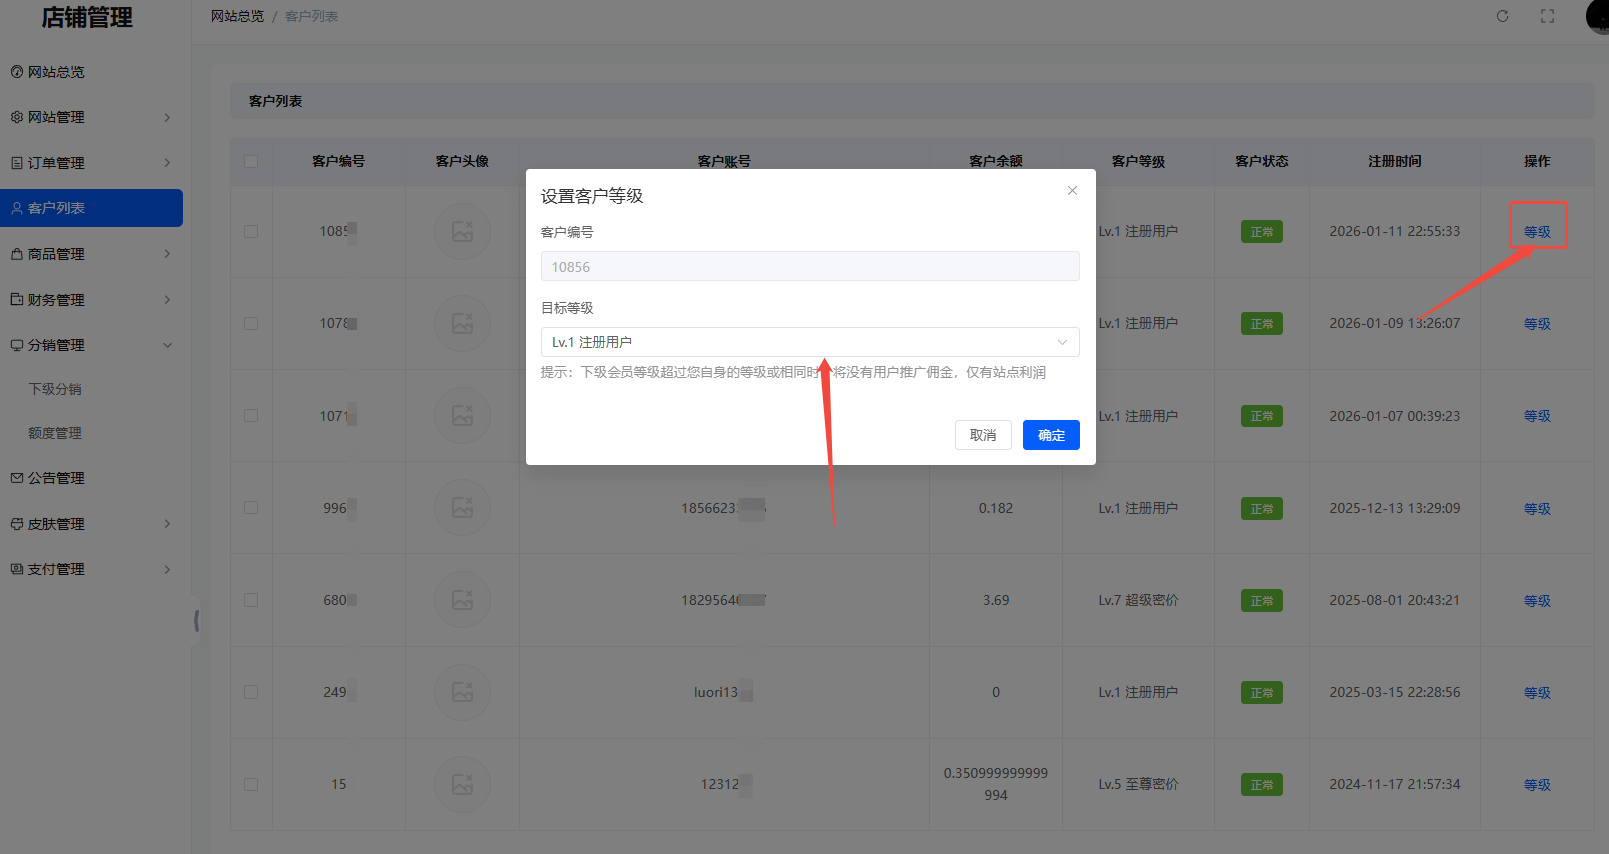This screenshot has width=1609, height=854.
Task: Click the refresh icon in top bar
Action: (x=1502, y=16)
